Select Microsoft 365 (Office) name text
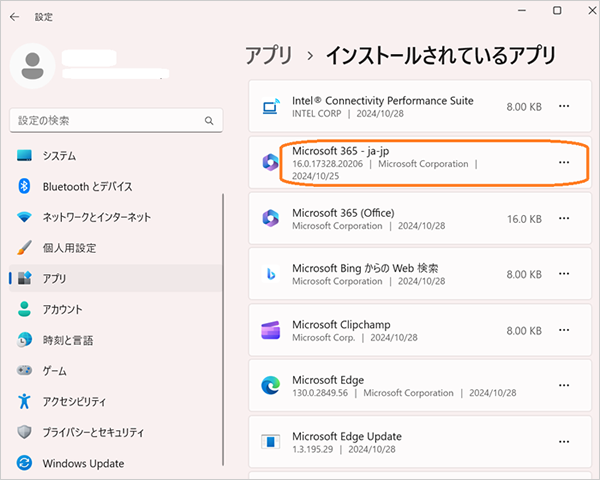The image size is (600, 480). [x=343, y=213]
